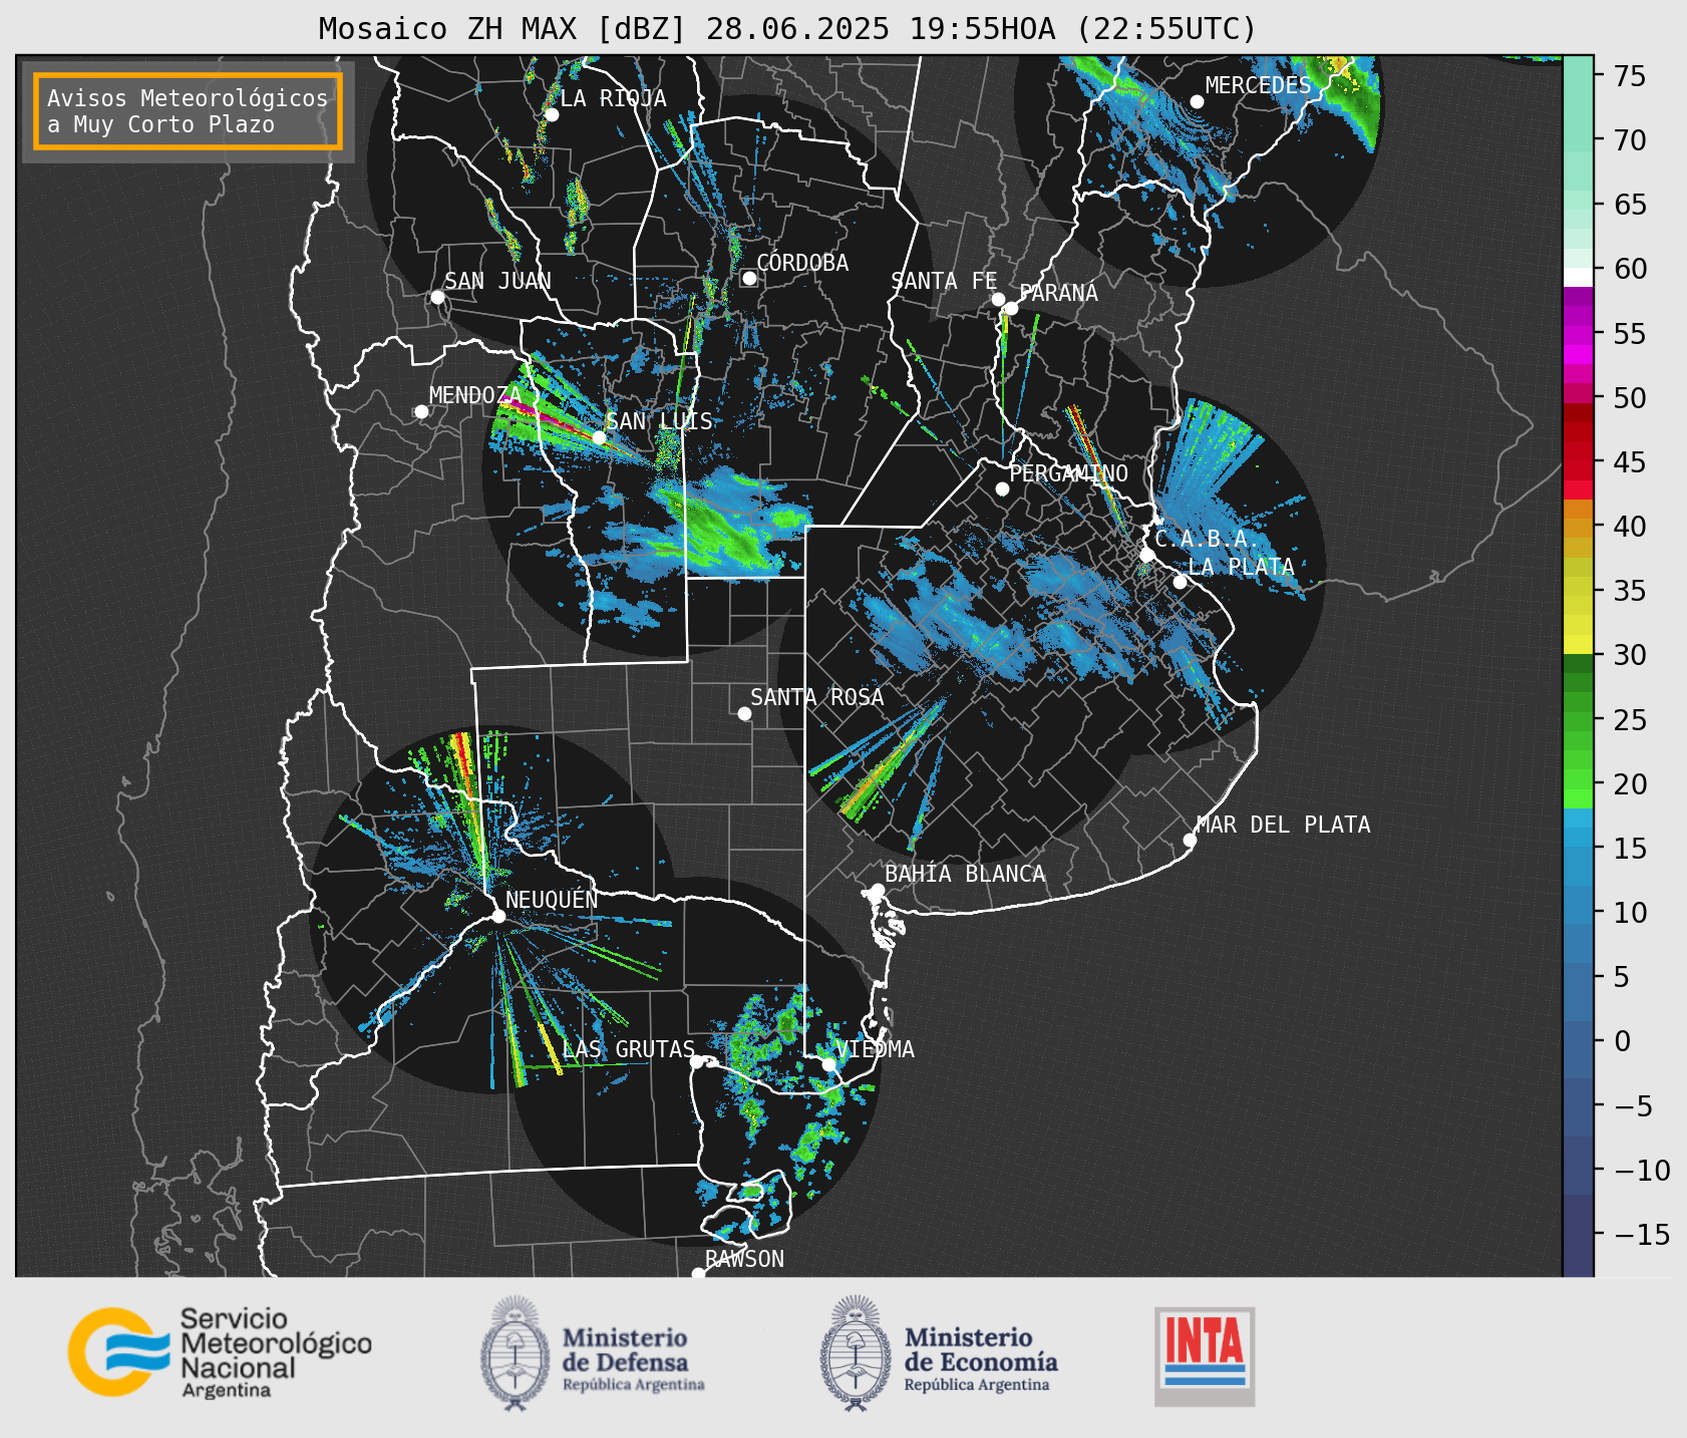Screen dimensions: 1687x1438
Task: Click the SANTA ROSA city label
Action: pyautogui.click(x=817, y=697)
